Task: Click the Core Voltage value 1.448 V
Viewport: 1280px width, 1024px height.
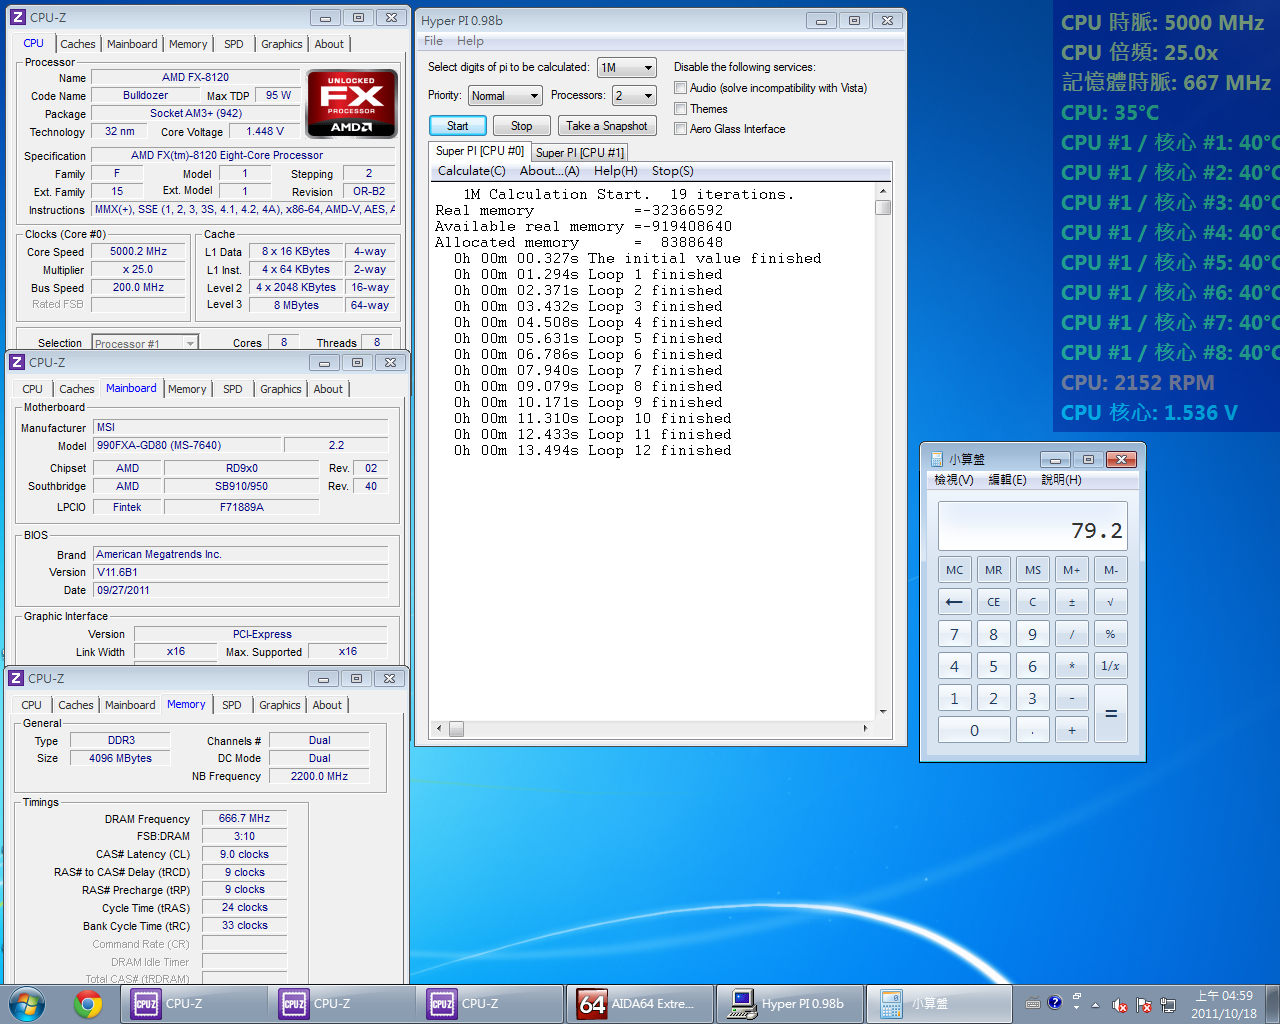Action: click(x=265, y=131)
